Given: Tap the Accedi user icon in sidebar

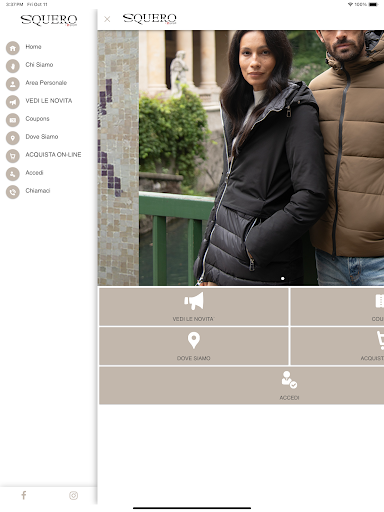Looking at the screenshot, I should 13,174.
